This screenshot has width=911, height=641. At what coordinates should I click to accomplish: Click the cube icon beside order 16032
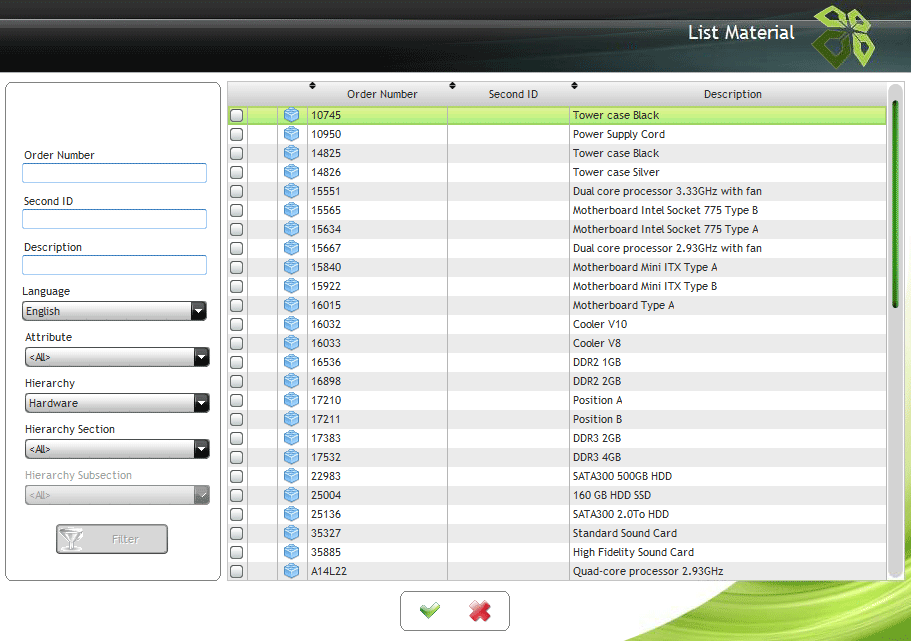click(291, 324)
